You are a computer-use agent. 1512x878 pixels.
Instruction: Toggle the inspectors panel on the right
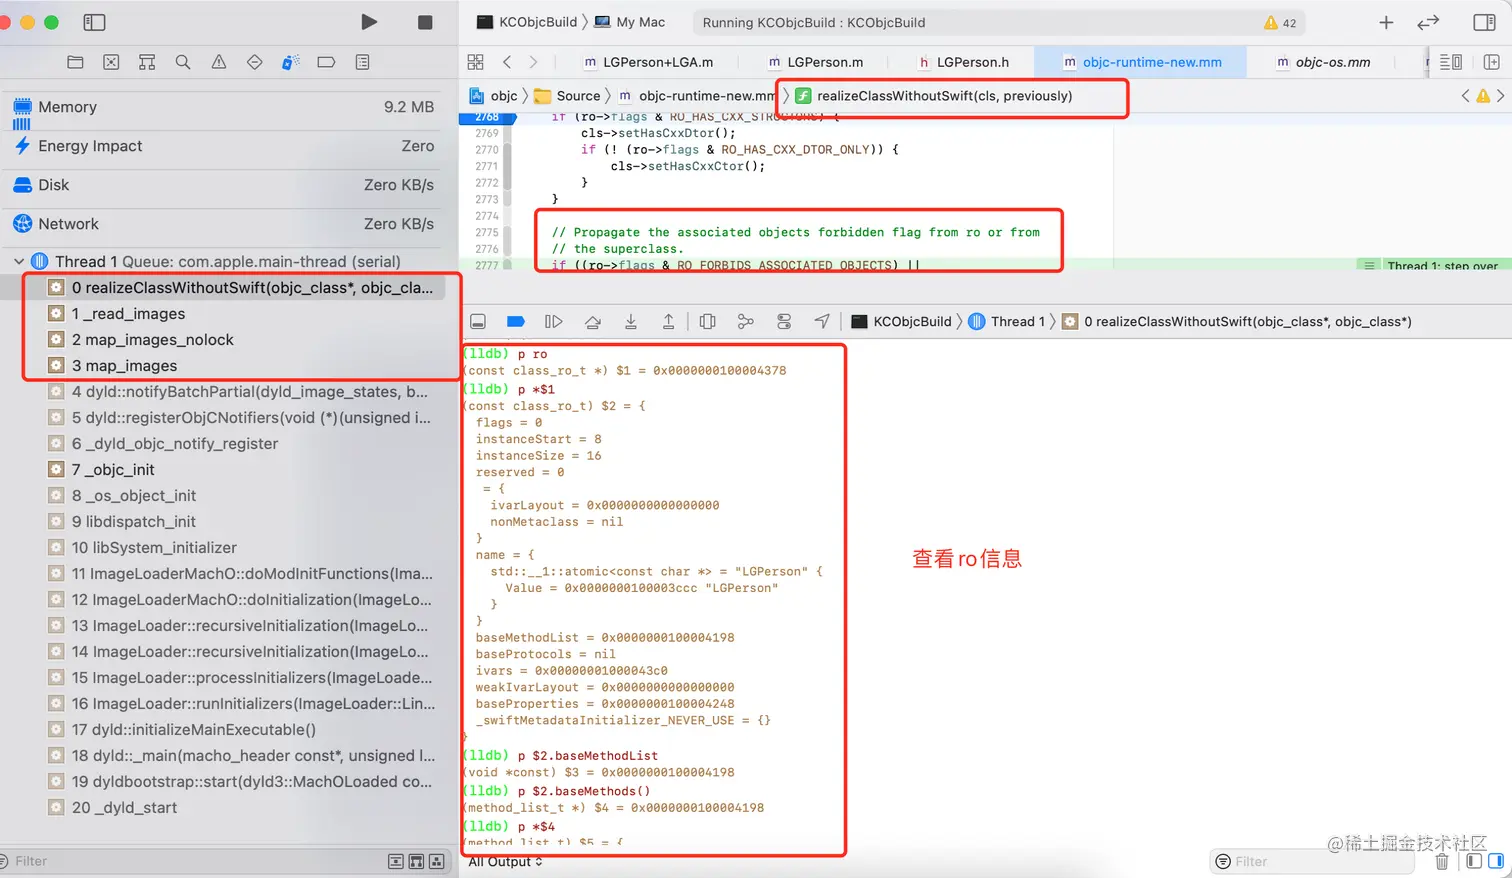[x=1485, y=22]
